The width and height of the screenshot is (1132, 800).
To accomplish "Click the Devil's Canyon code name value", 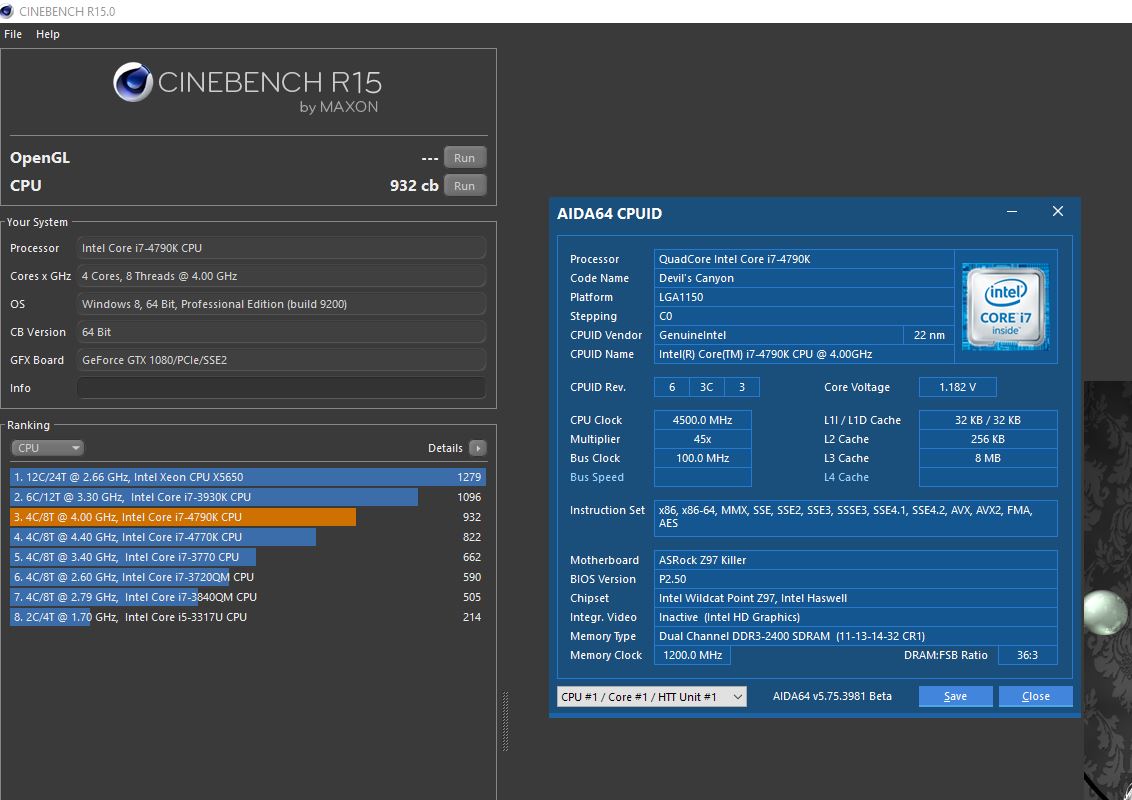I will [804, 278].
